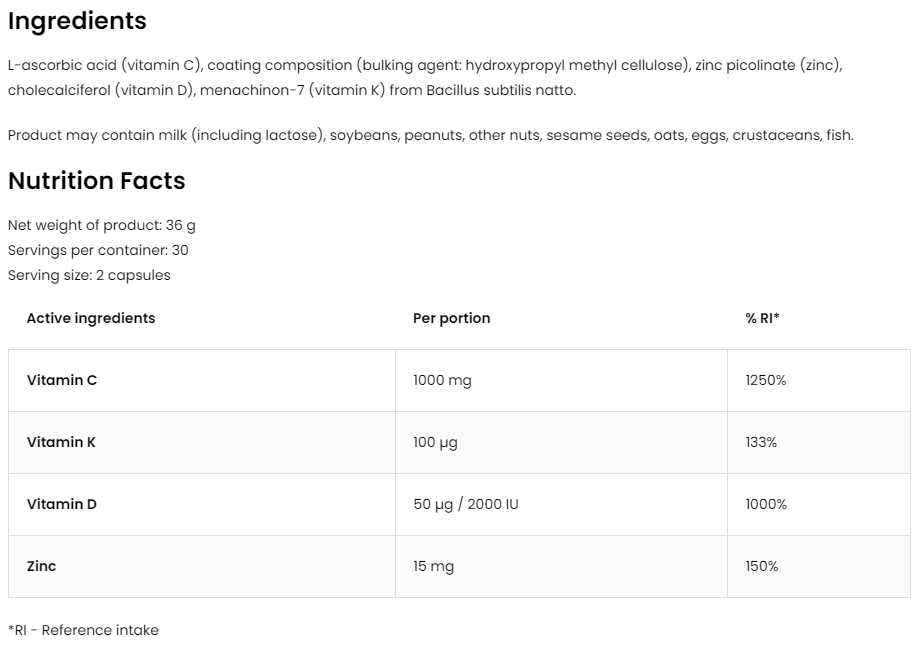Click the 150% reference intake value
This screenshot has height=646, width=921.
762,566
